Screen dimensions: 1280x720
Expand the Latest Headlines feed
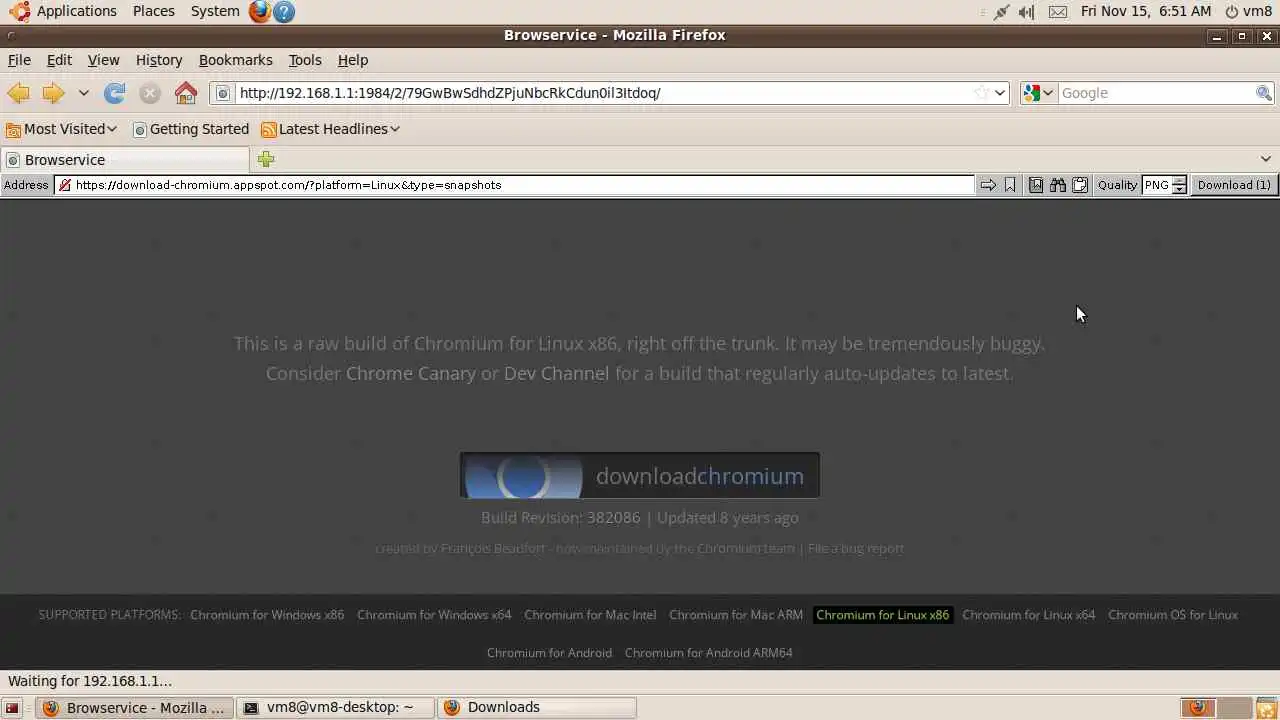tap(330, 129)
